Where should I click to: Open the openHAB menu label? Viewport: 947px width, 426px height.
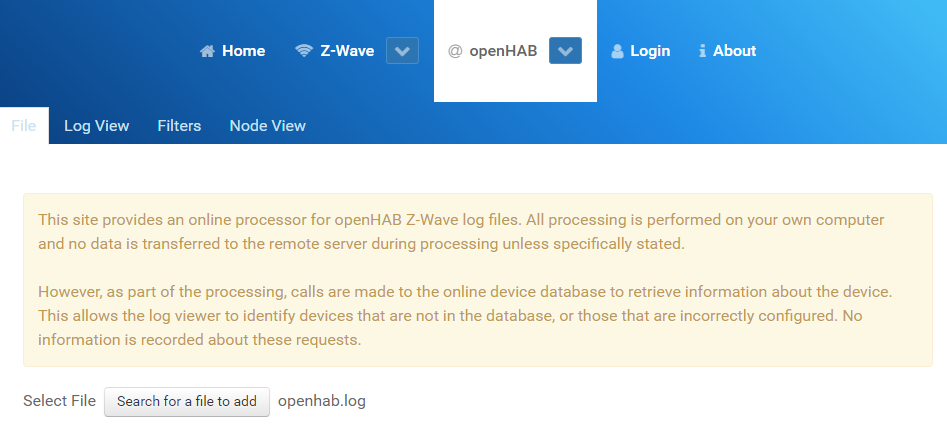(x=503, y=51)
